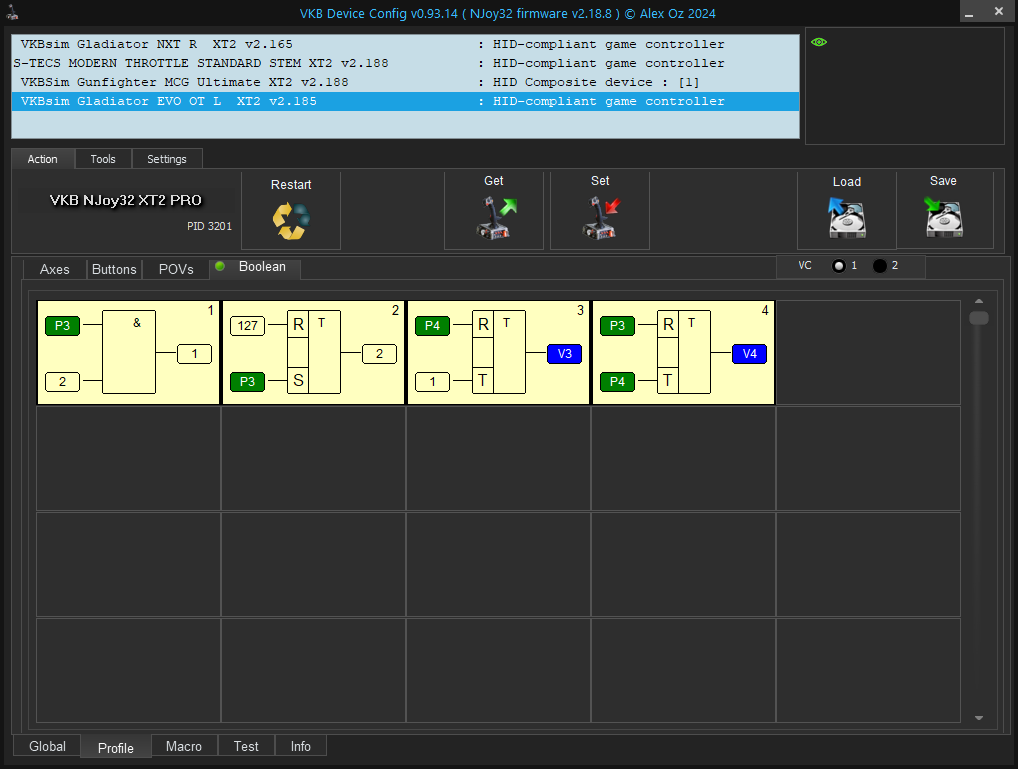Click P3 input of boolean cell 1
Image resolution: width=1018 pixels, height=769 pixels.
pos(62,326)
